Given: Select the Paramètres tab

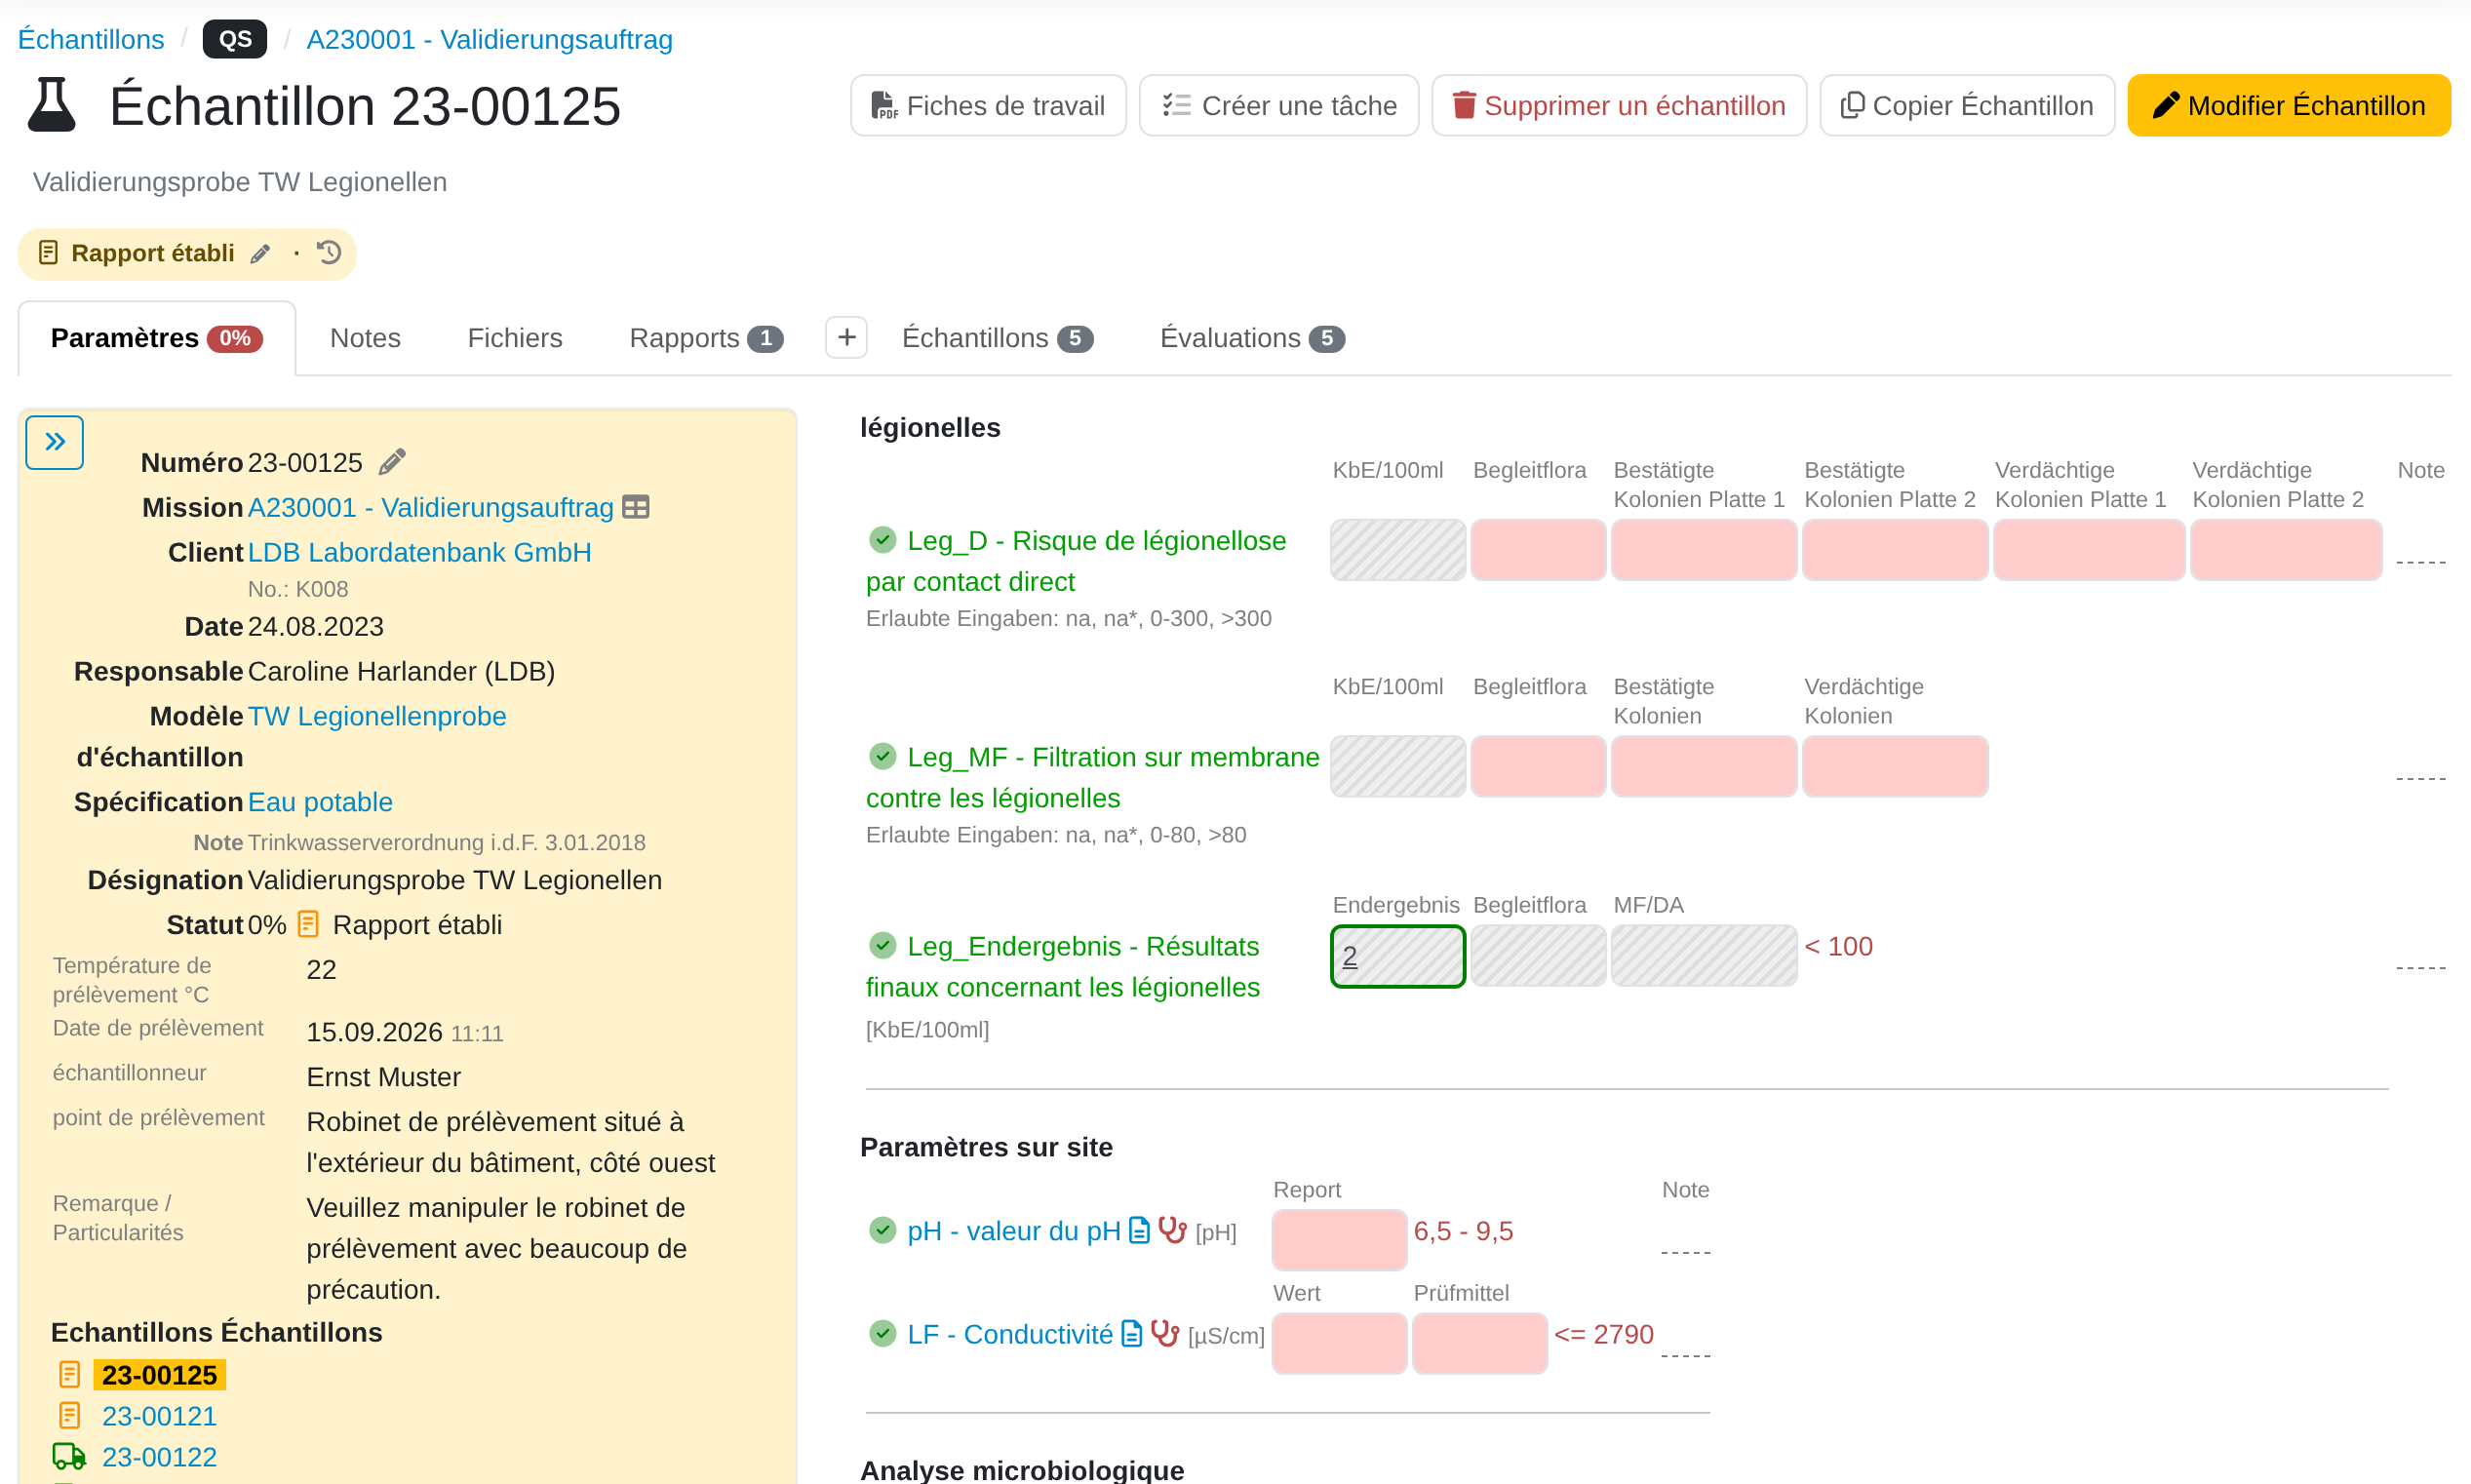Looking at the screenshot, I should coord(157,339).
